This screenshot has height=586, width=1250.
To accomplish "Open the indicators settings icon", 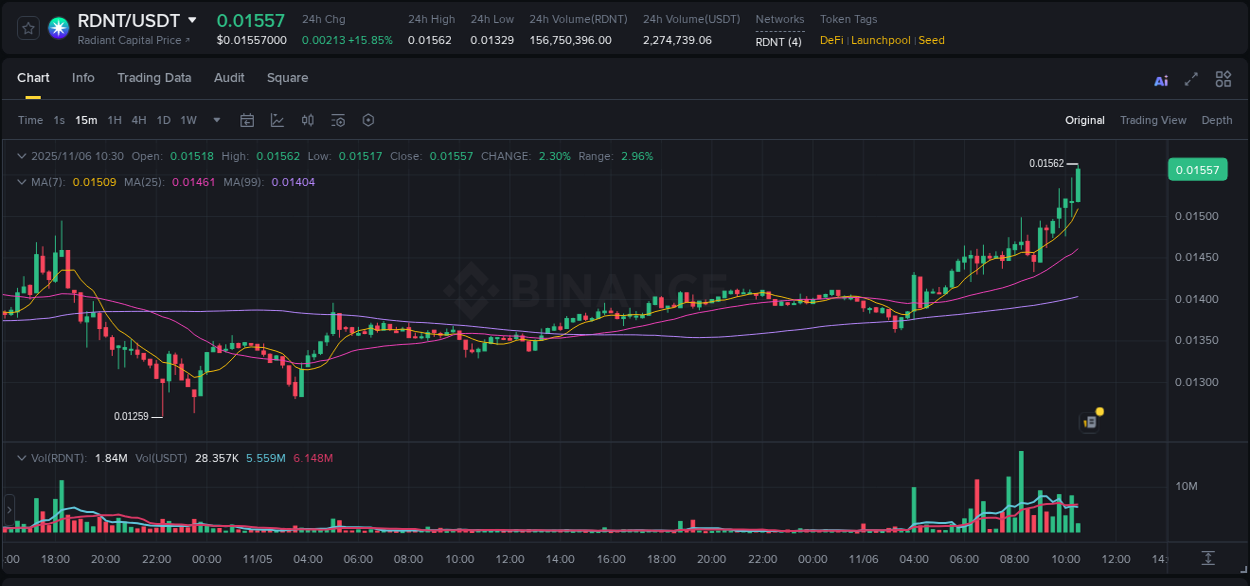I will 337,120.
